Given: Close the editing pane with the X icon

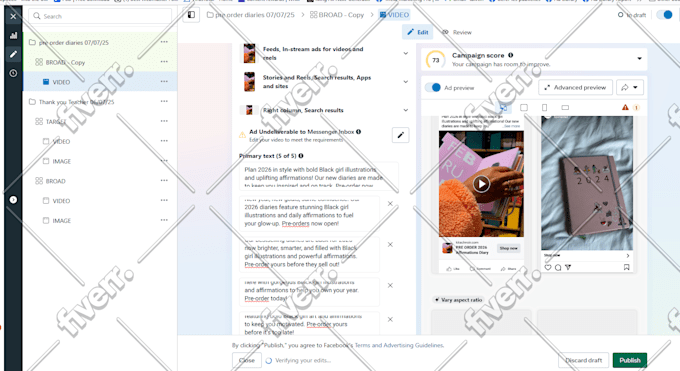Looking at the screenshot, I should 13,16.
